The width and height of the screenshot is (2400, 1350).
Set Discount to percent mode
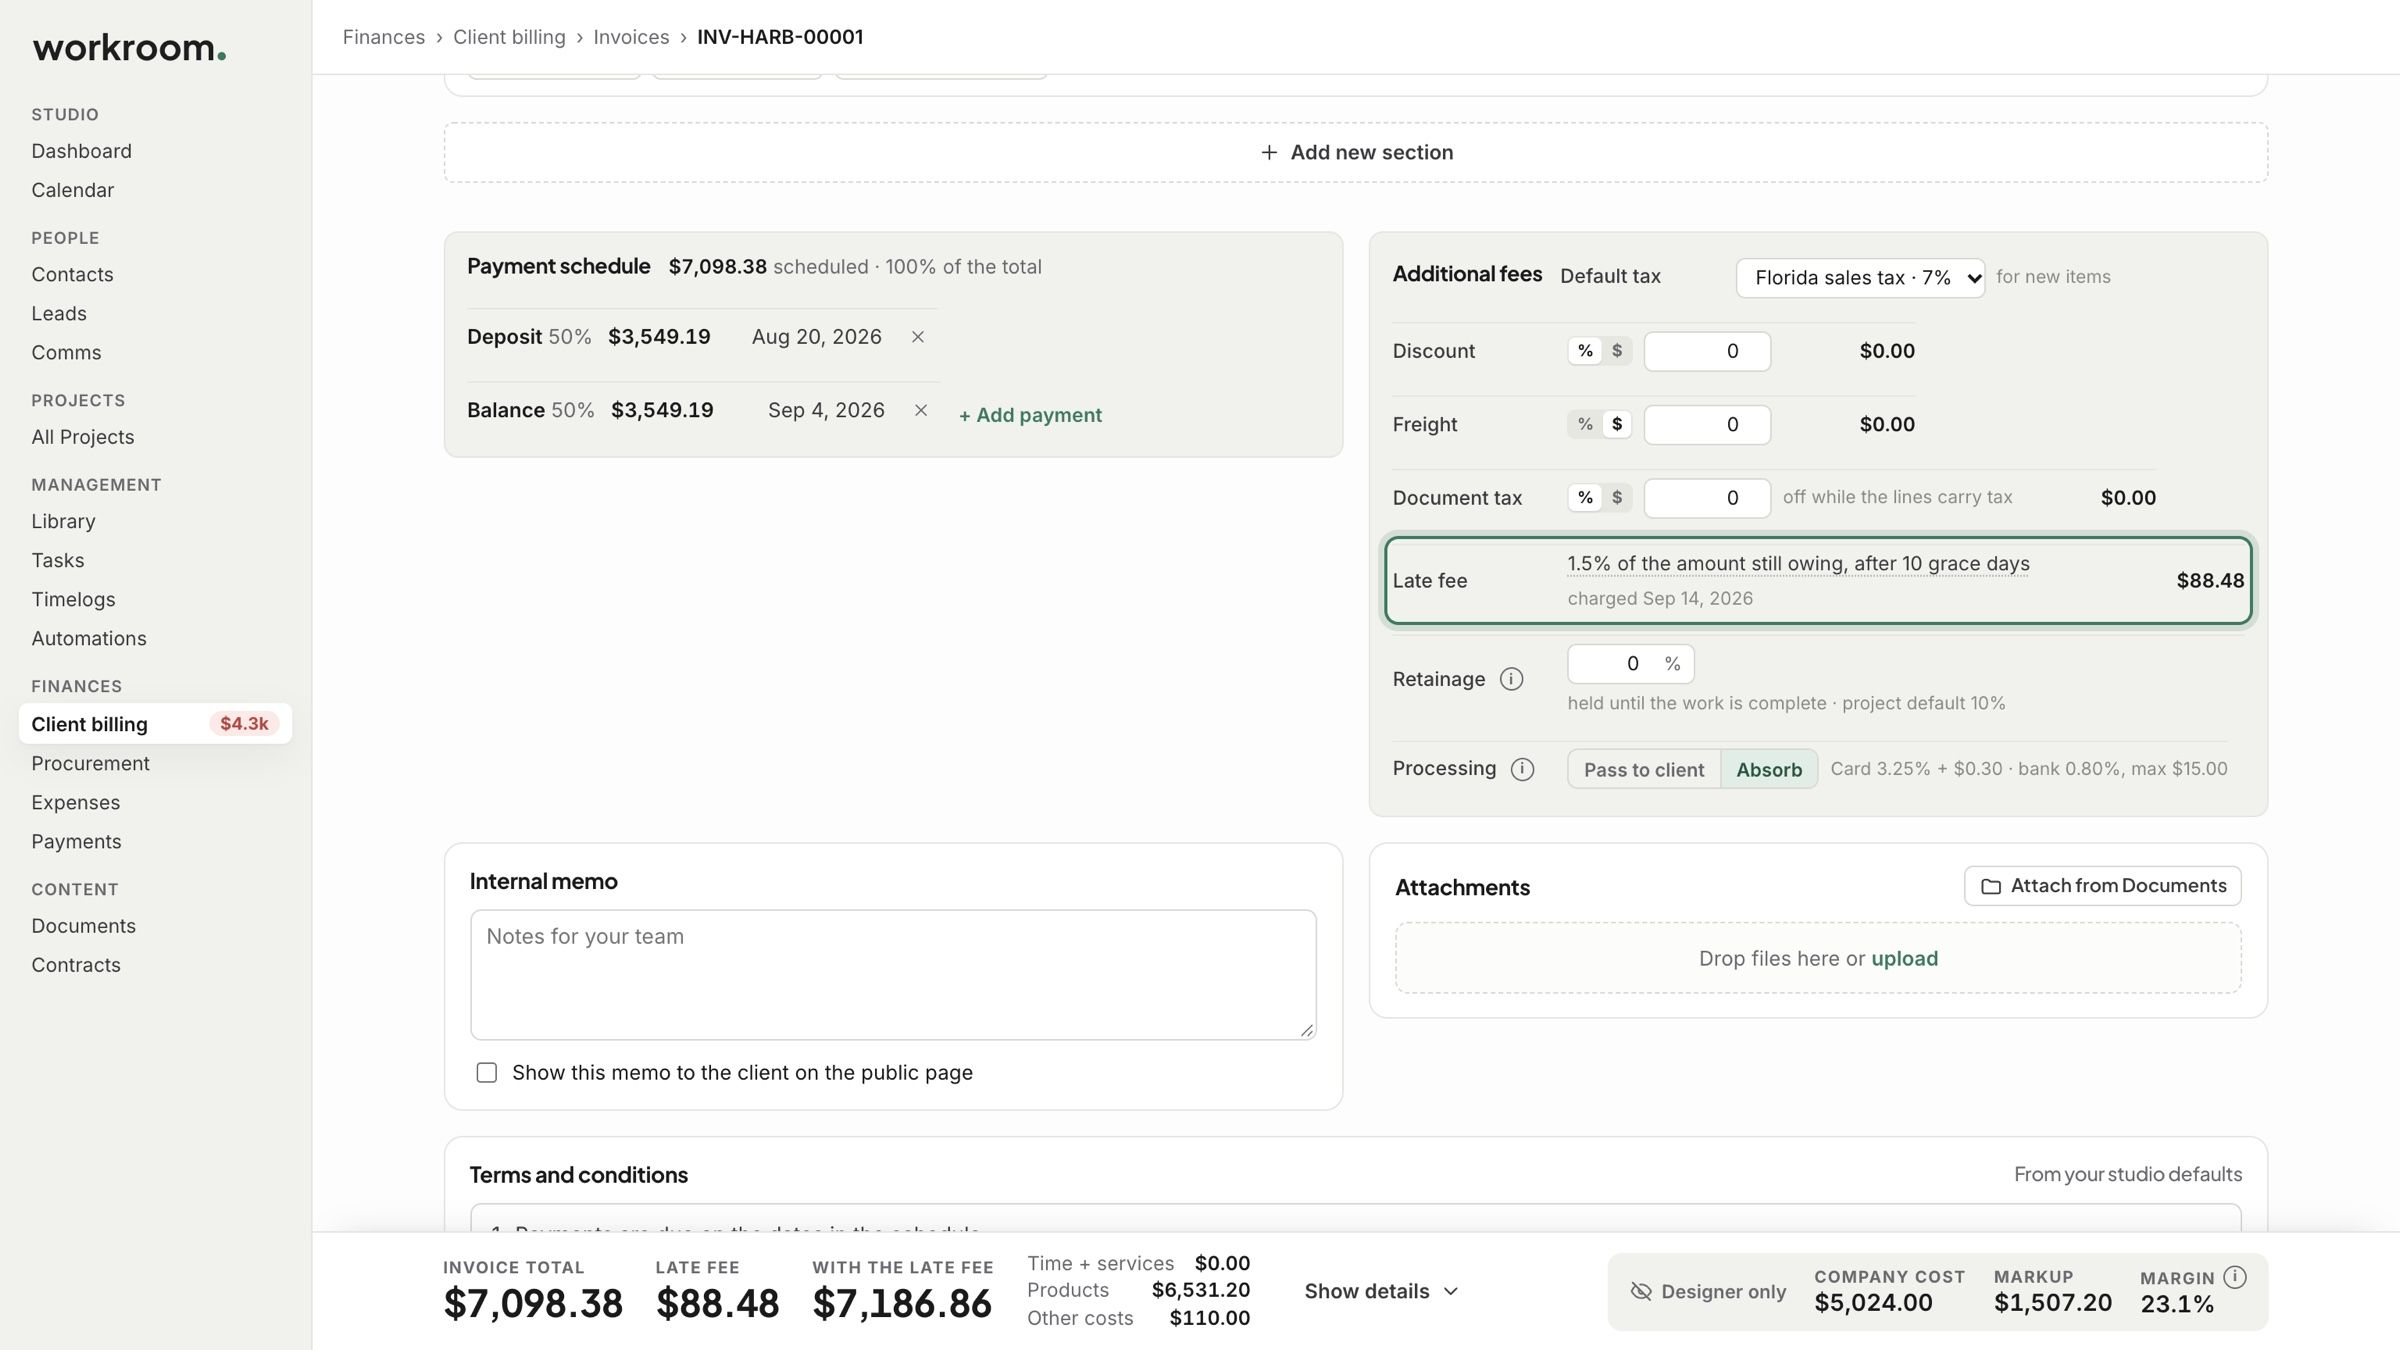[1585, 351]
